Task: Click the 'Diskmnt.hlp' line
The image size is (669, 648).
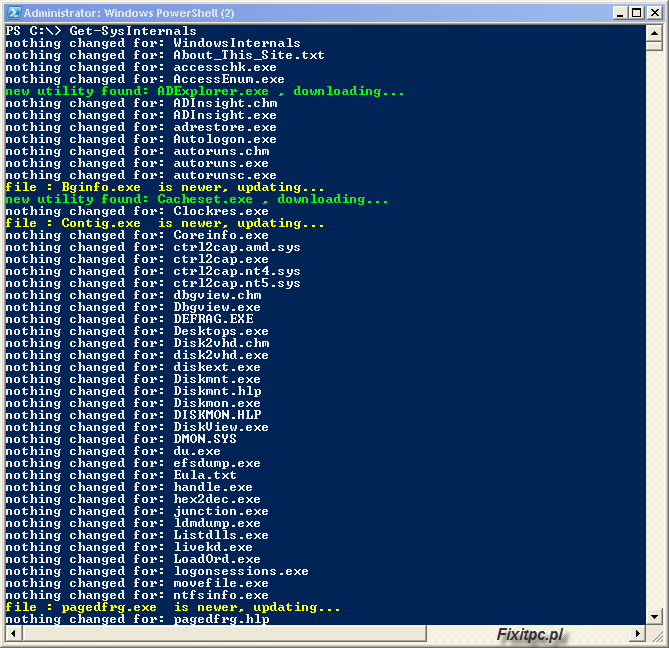Action: pyautogui.click(x=133, y=391)
